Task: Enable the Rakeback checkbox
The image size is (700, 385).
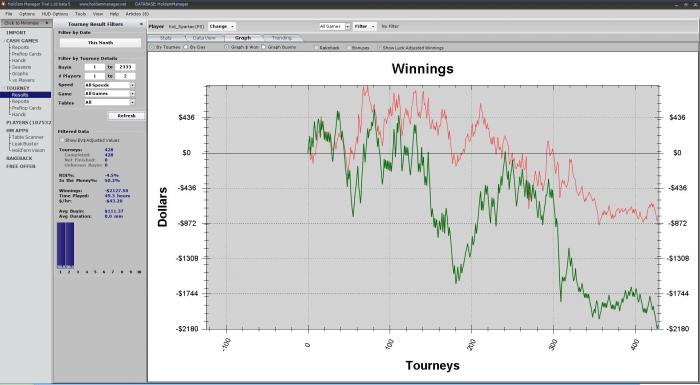Action: coord(317,47)
